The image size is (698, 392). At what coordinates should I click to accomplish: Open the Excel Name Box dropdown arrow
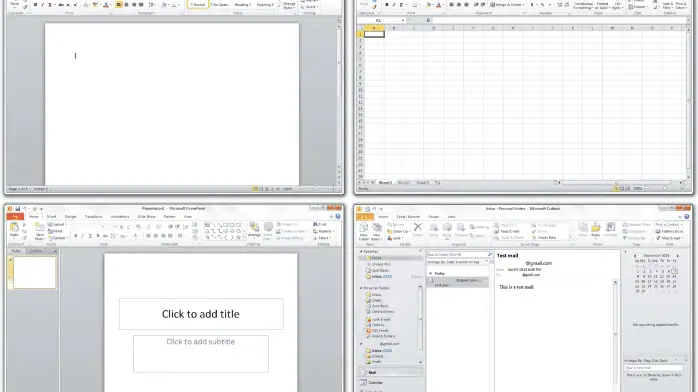click(403, 20)
